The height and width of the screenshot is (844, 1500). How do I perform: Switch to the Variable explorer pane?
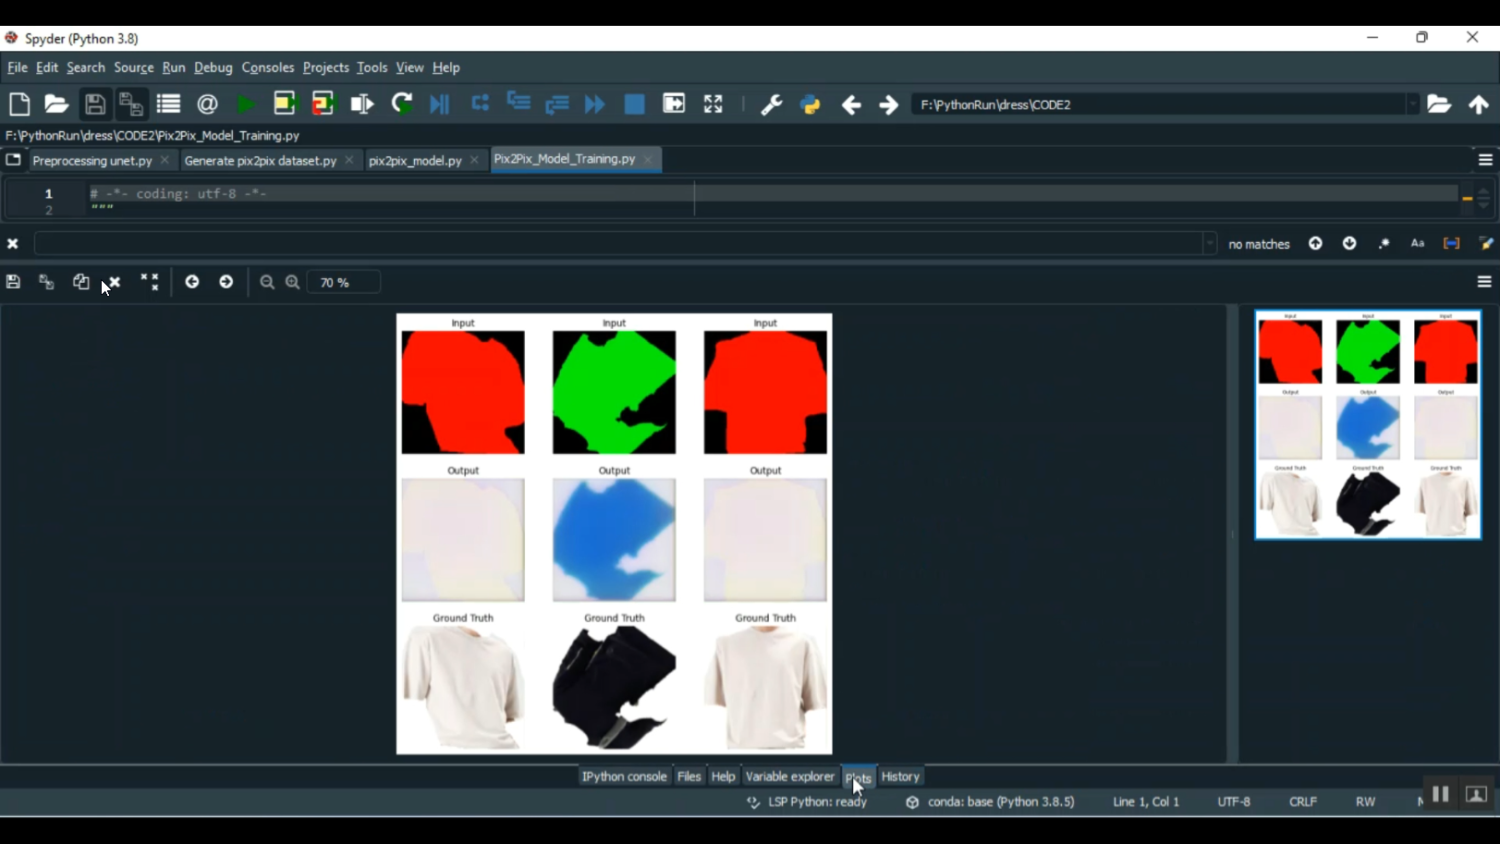coord(790,776)
